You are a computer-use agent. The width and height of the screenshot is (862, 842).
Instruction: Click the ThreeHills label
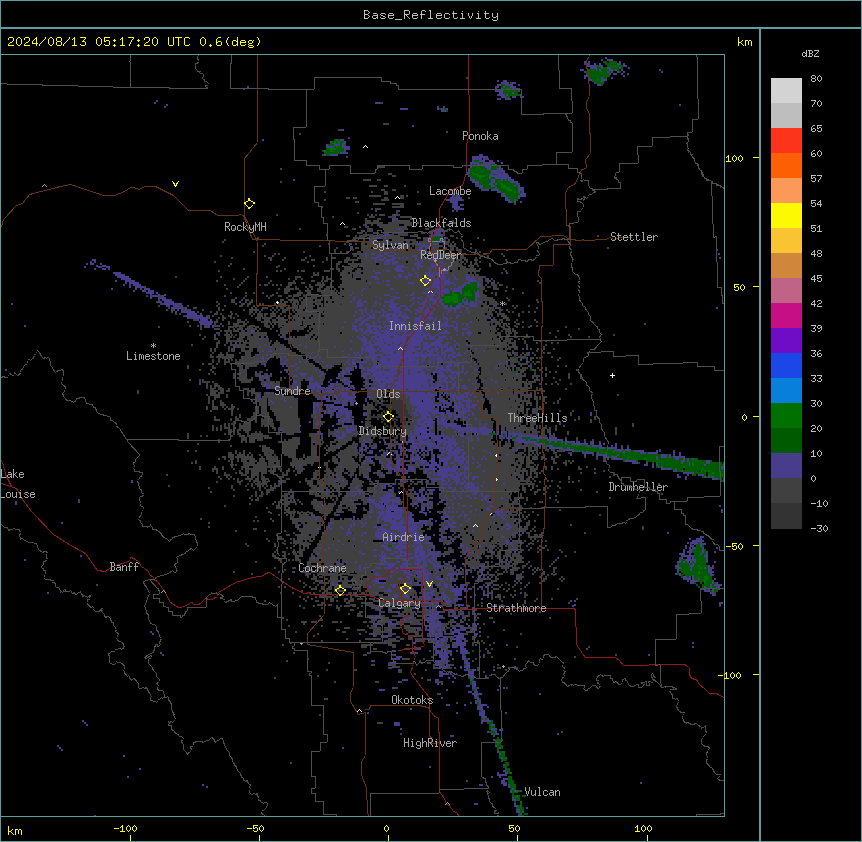[x=537, y=418]
